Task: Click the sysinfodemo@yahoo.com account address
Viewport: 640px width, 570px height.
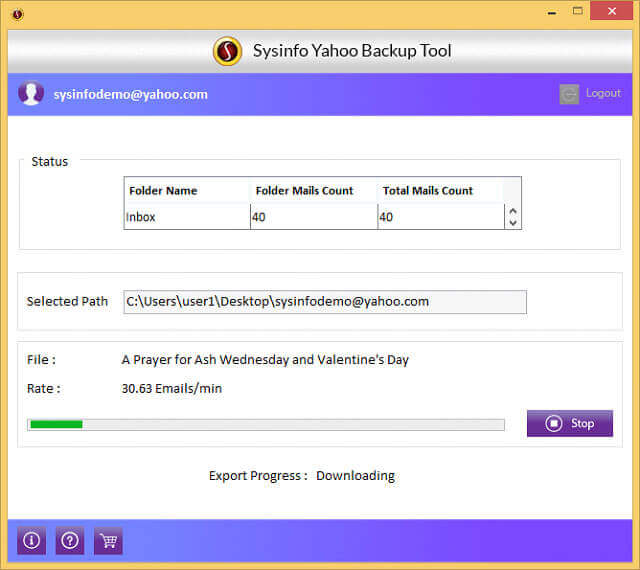Action: (x=131, y=94)
